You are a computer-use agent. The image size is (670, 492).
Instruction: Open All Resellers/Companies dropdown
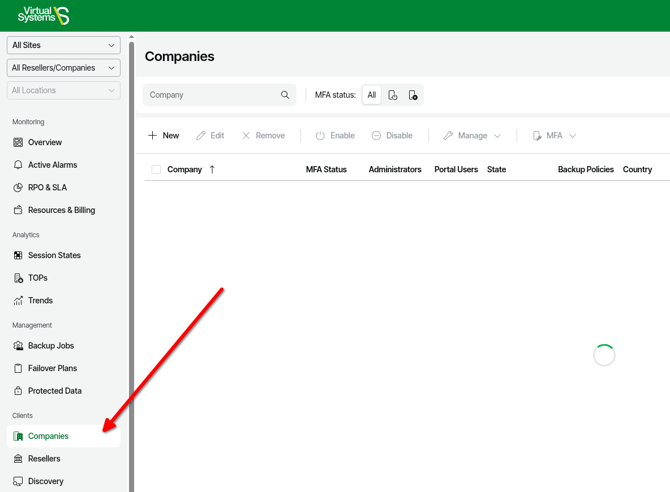click(63, 68)
